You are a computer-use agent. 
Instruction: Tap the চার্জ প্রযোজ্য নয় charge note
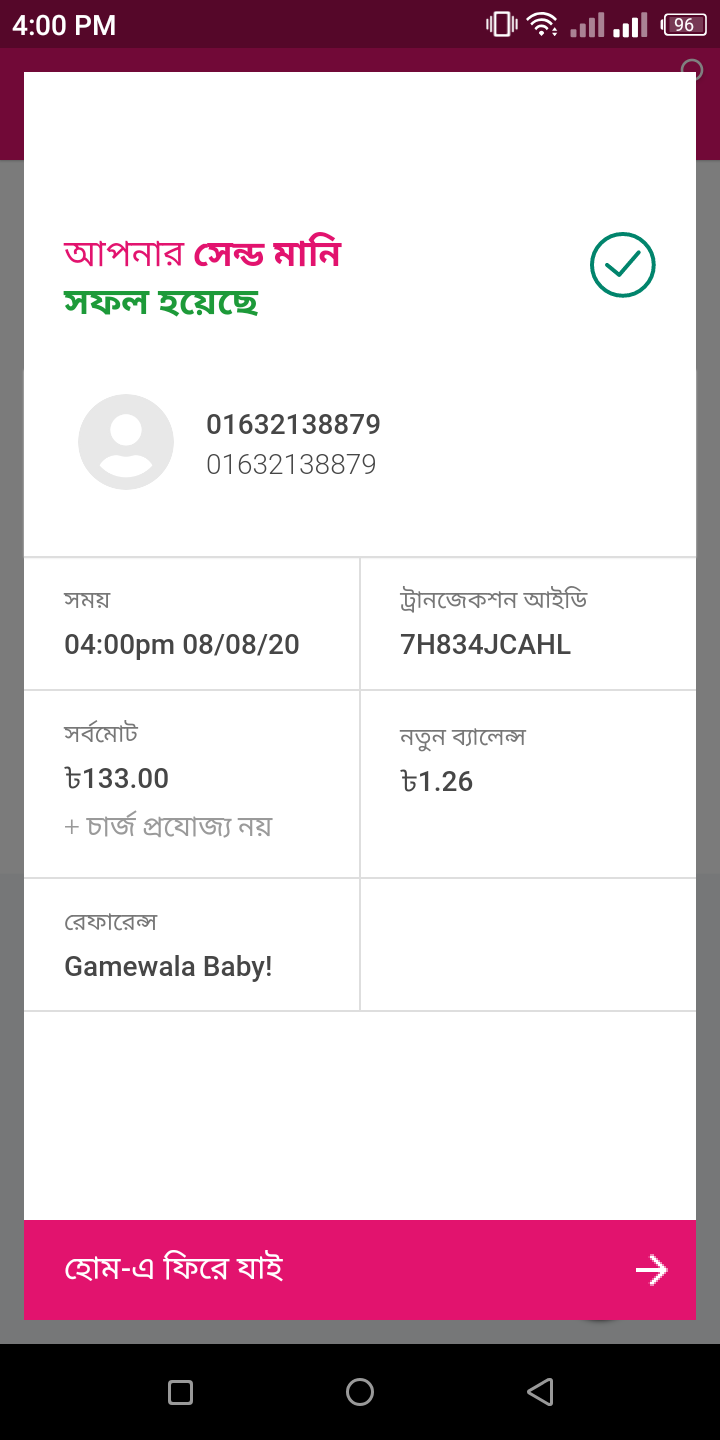[x=168, y=827]
